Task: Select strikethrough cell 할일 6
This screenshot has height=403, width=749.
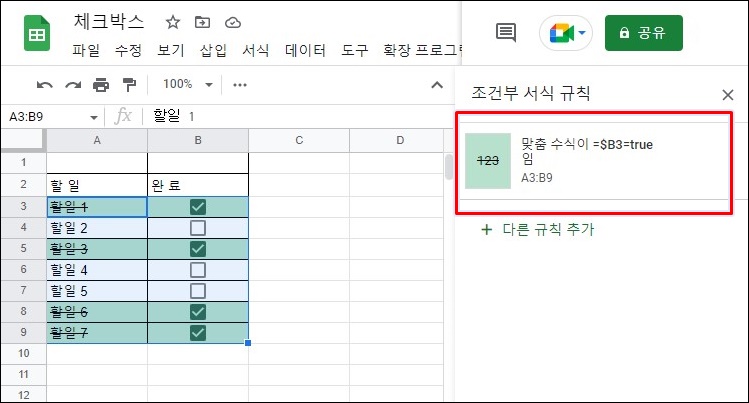Action: tap(97, 312)
